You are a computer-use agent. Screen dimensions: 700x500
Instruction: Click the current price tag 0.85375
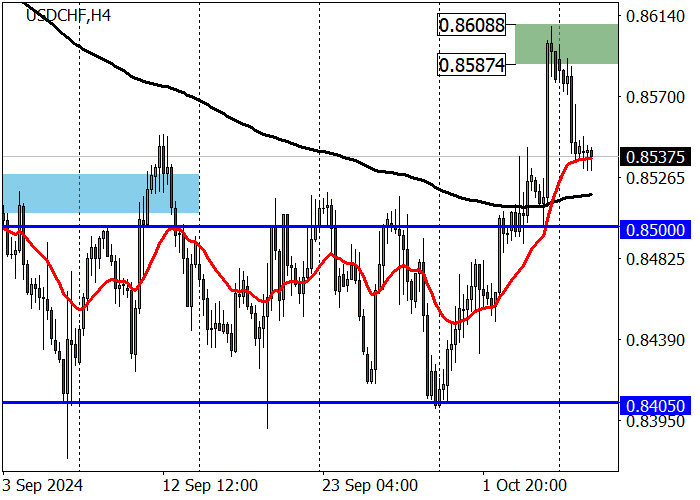pos(655,157)
